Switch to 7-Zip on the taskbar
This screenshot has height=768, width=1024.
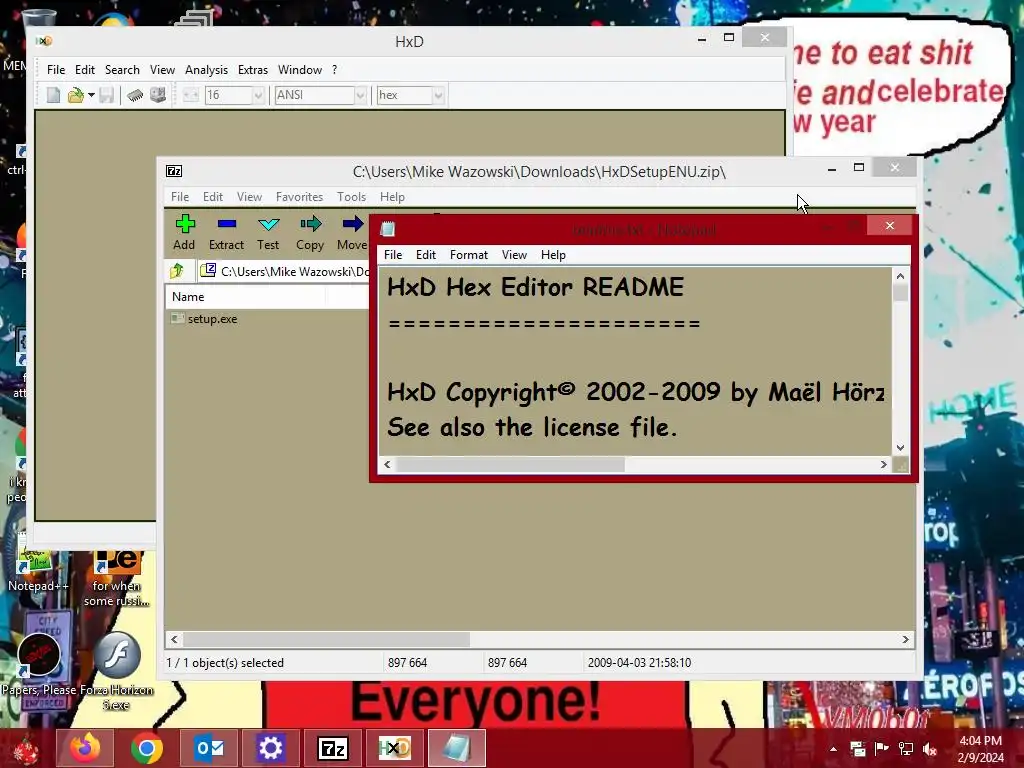pyautogui.click(x=333, y=748)
